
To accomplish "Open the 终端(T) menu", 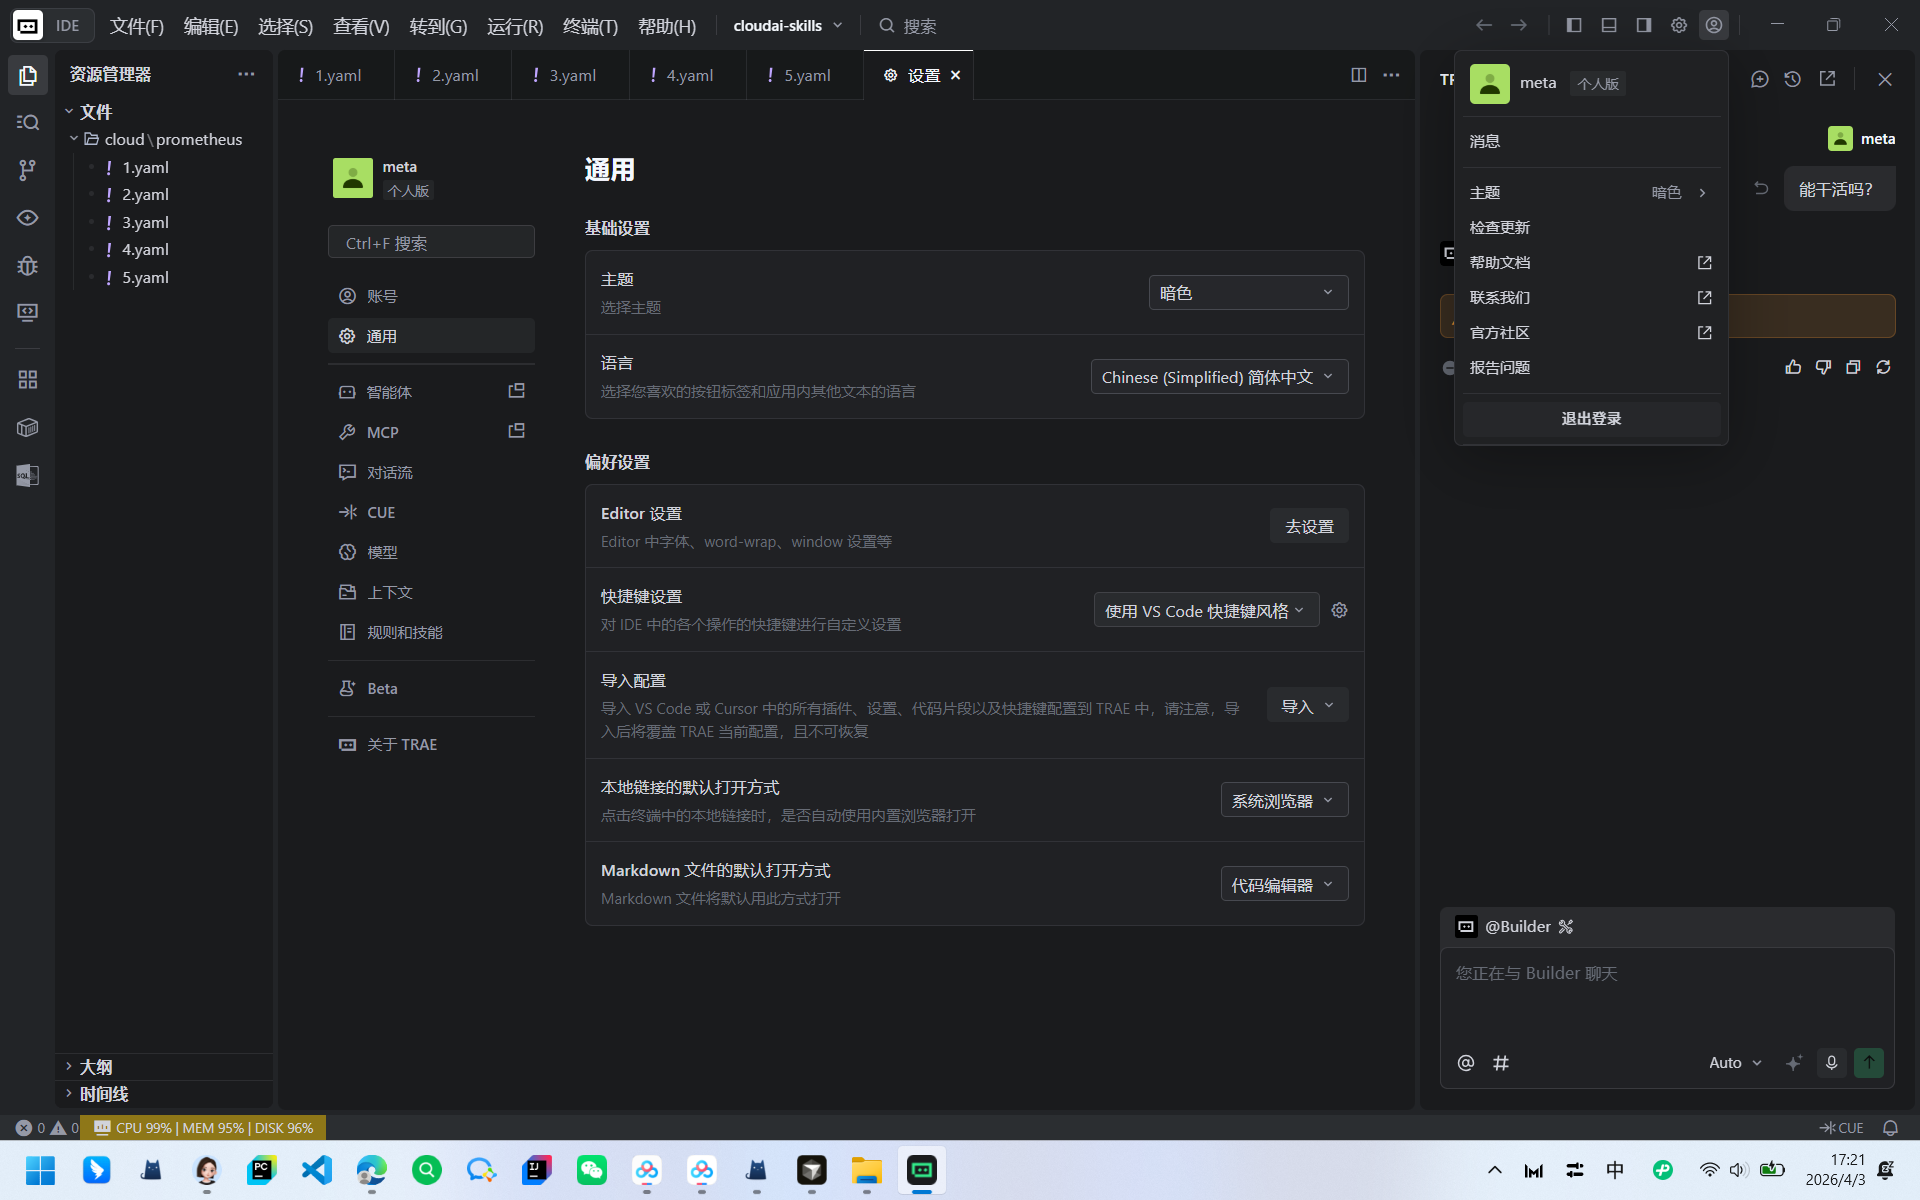I will pos(590,26).
